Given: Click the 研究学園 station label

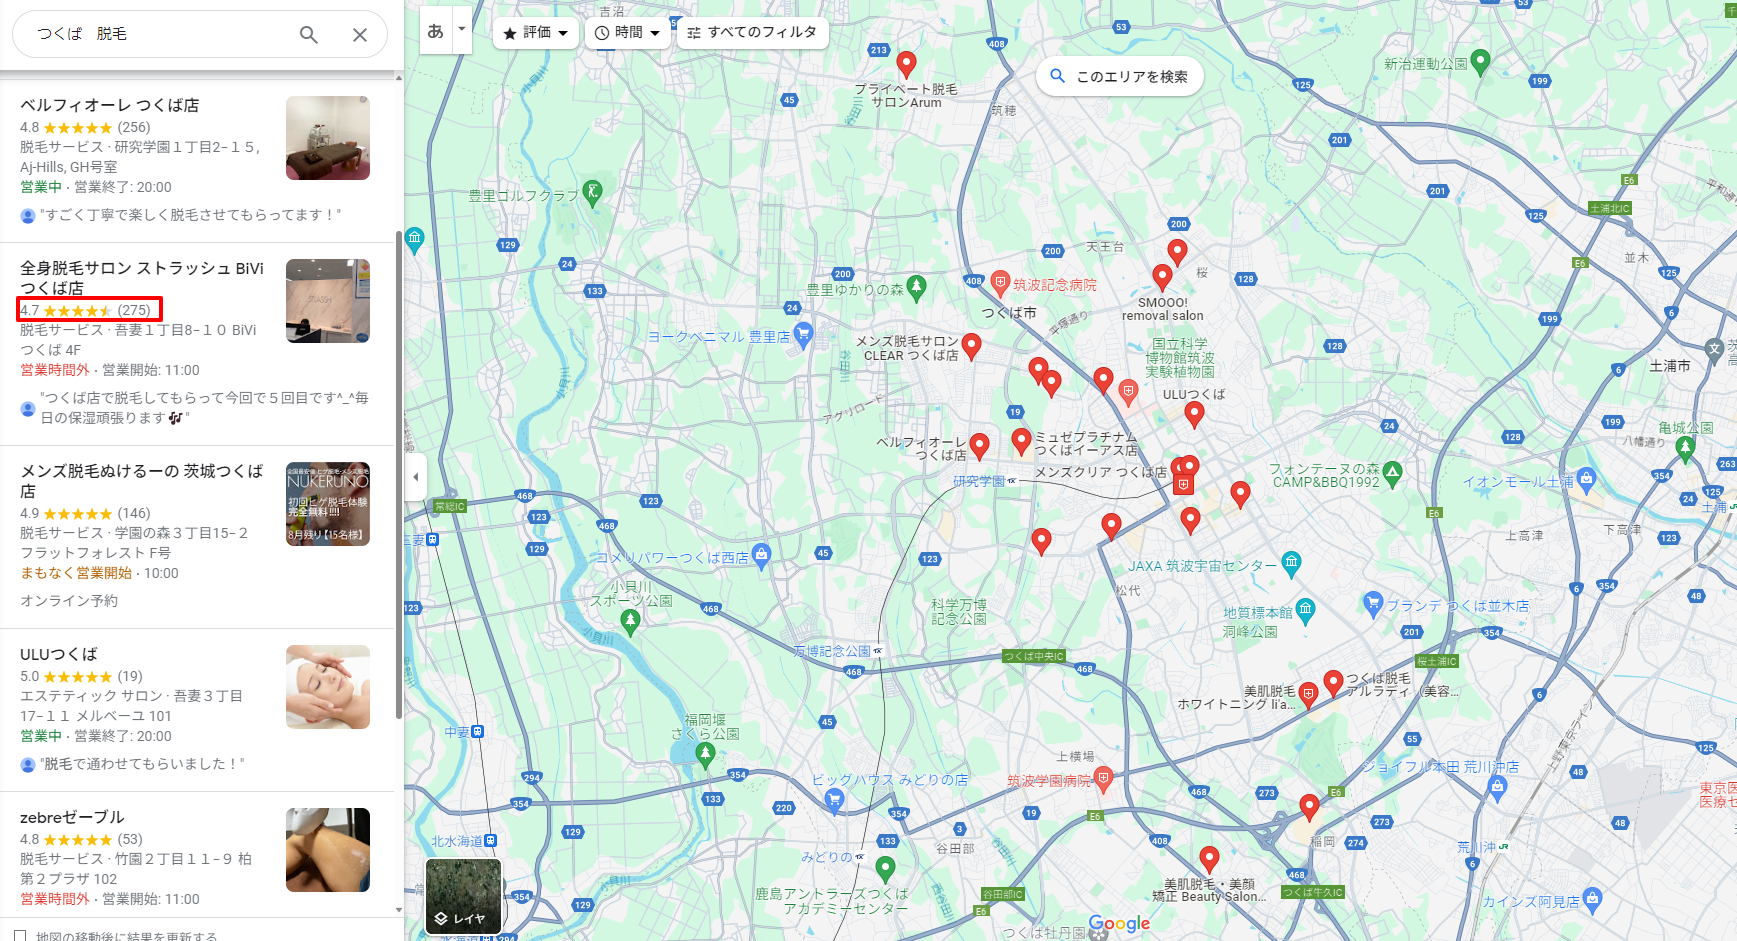Looking at the screenshot, I should pyautogui.click(x=979, y=481).
